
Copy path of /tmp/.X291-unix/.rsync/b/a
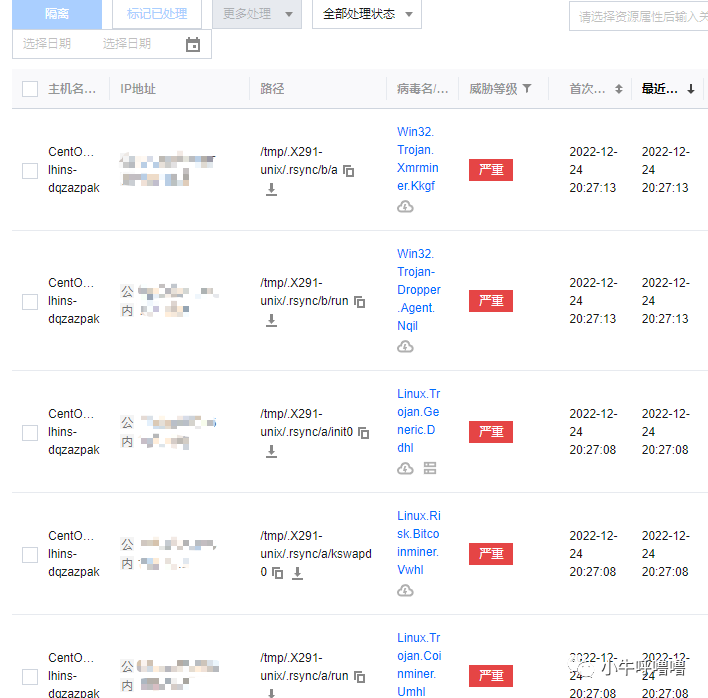coord(349,171)
